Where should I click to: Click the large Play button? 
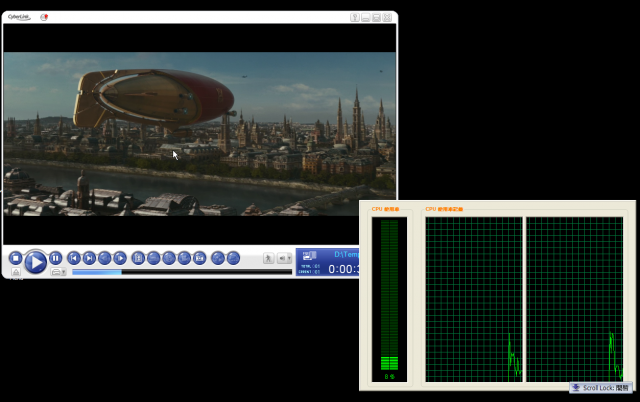coord(36,262)
